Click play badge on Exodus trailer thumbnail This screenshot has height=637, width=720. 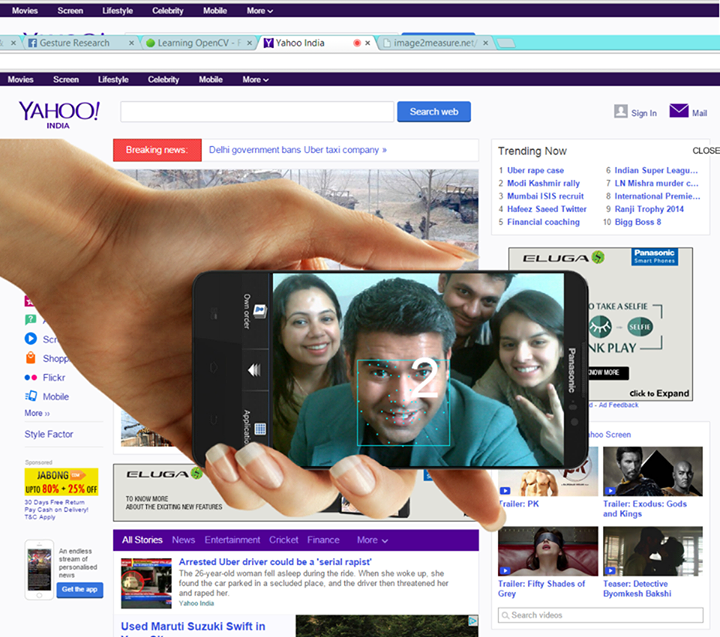[610, 491]
